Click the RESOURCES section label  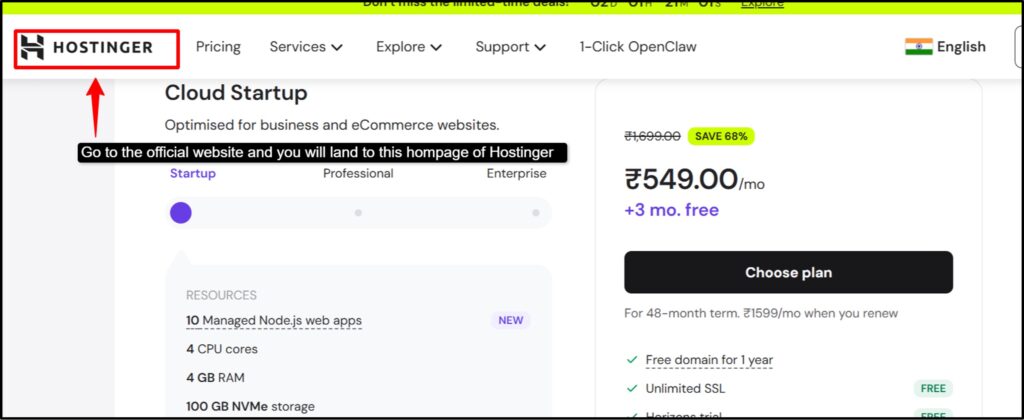coord(221,295)
